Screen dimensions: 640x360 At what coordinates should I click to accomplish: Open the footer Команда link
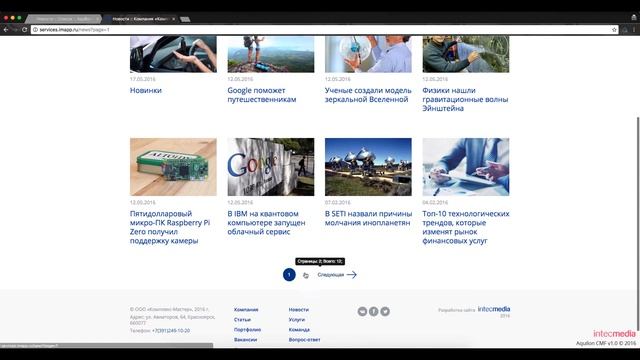(x=299, y=329)
